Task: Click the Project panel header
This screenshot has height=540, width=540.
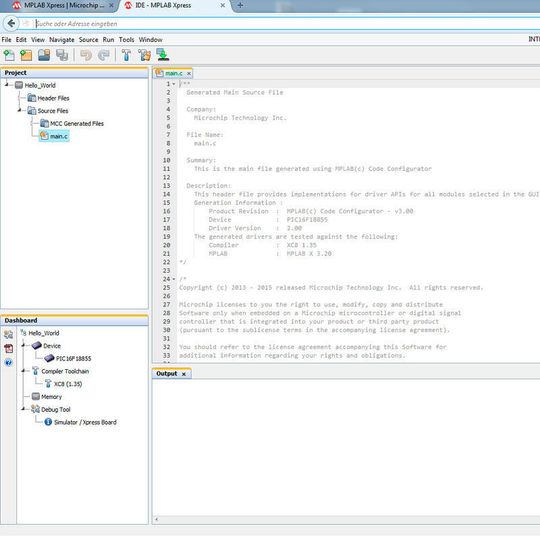Action: (74, 73)
